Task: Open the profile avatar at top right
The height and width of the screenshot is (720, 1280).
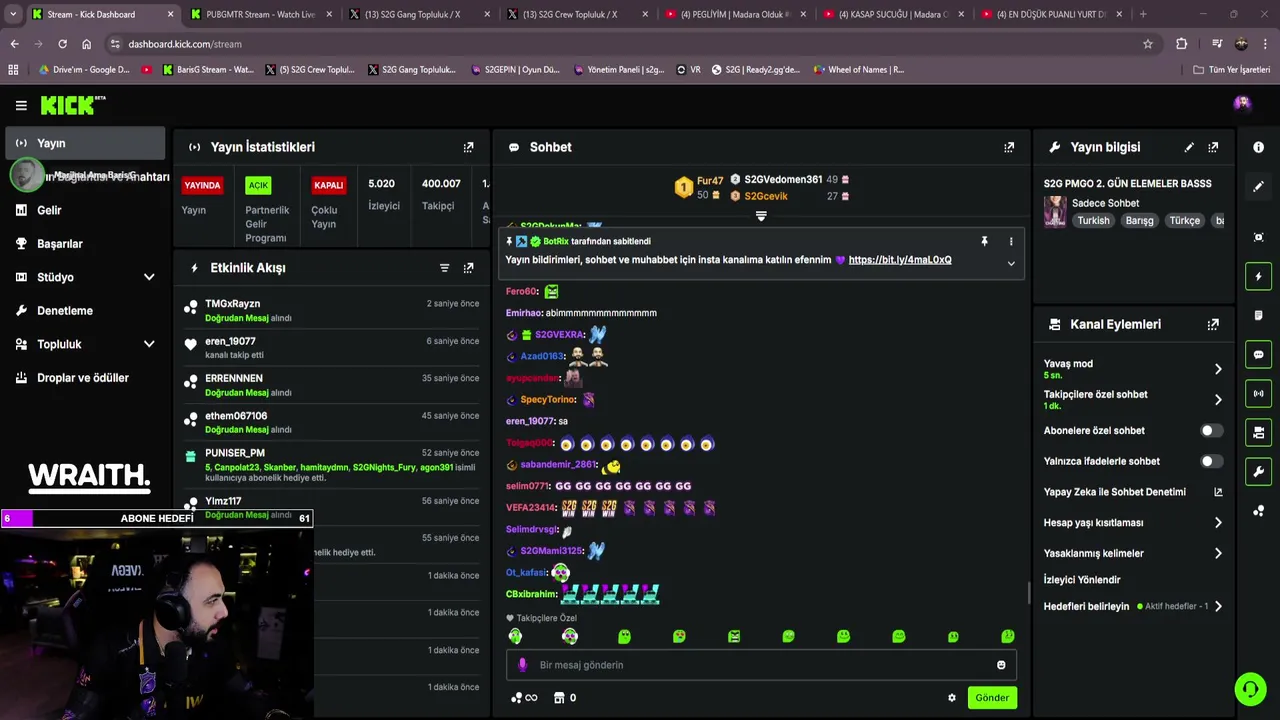Action: [1242, 103]
